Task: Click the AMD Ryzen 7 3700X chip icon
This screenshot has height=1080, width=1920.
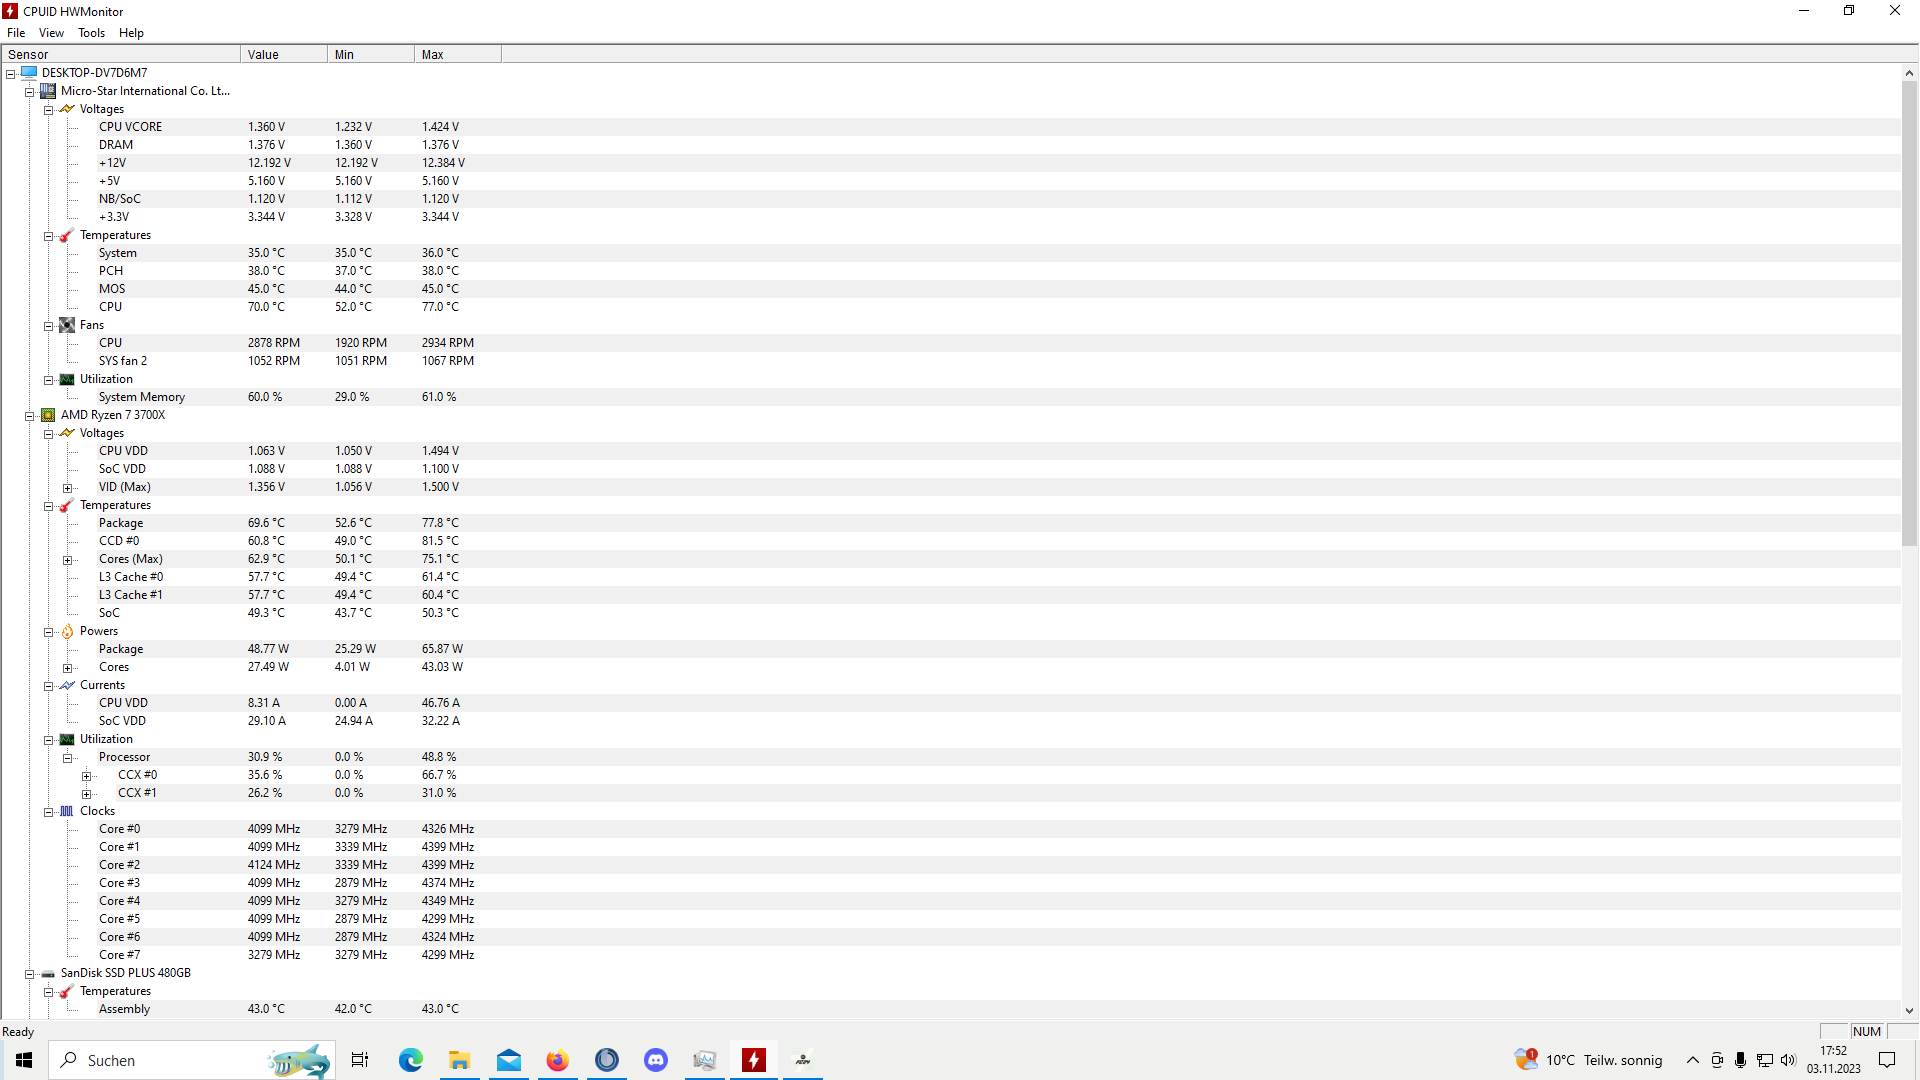Action: pos(48,415)
